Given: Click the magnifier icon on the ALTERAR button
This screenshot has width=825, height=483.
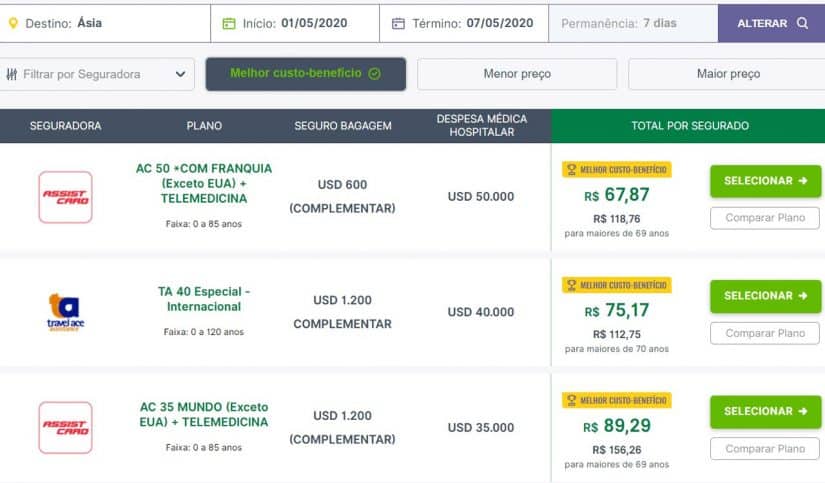Looking at the screenshot, I should coord(802,23).
